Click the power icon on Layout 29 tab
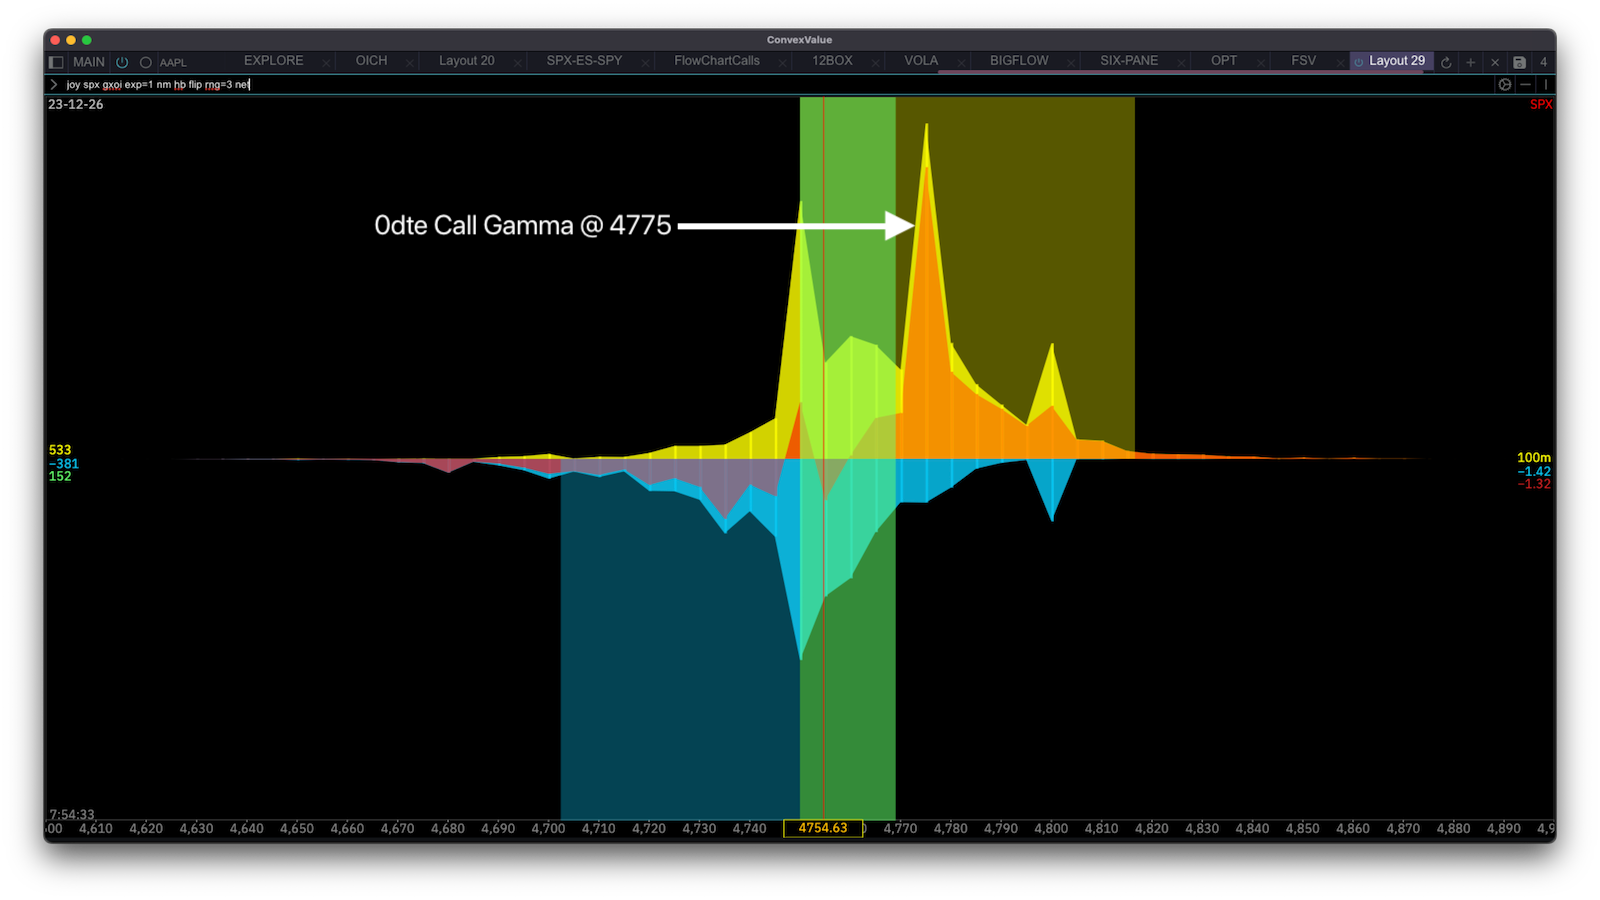The width and height of the screenshot is (1600, 900). [1358, 62]
